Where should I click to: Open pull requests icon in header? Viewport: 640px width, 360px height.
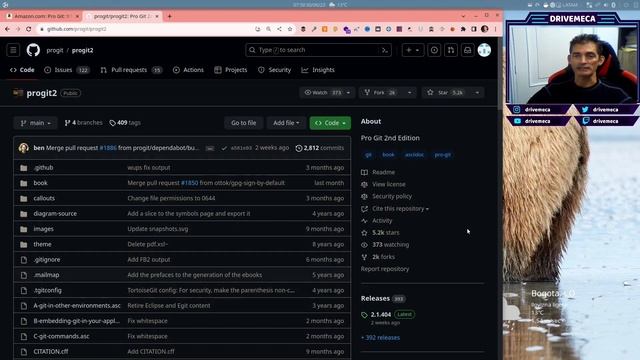coord(451,50)
